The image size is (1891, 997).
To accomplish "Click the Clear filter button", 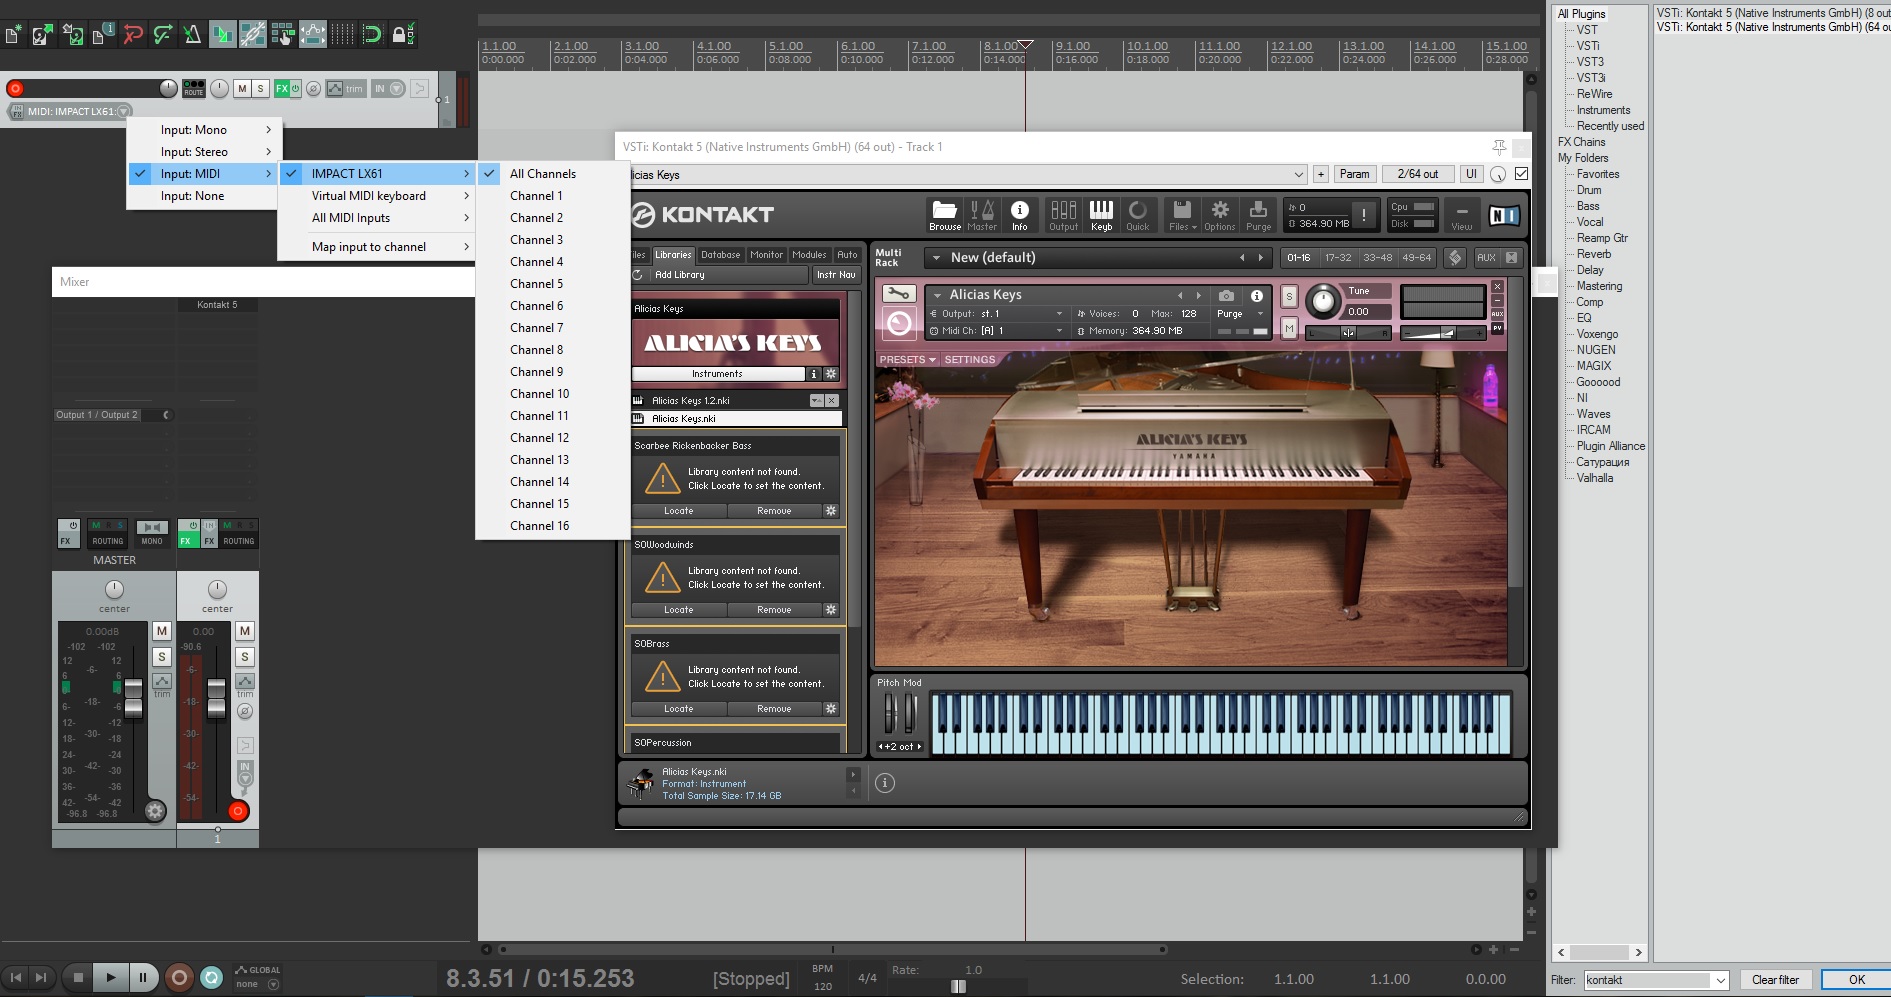I will 1775,980.
